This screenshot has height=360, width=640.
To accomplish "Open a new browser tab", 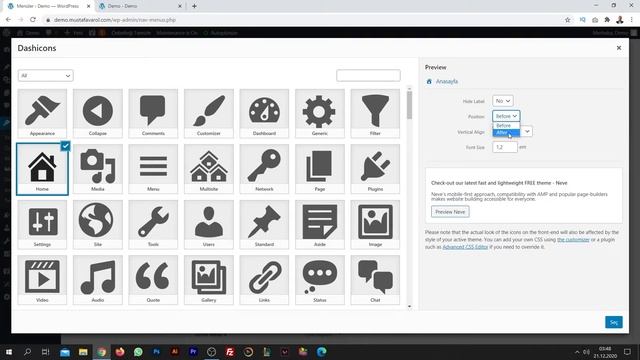I will 194,6.
